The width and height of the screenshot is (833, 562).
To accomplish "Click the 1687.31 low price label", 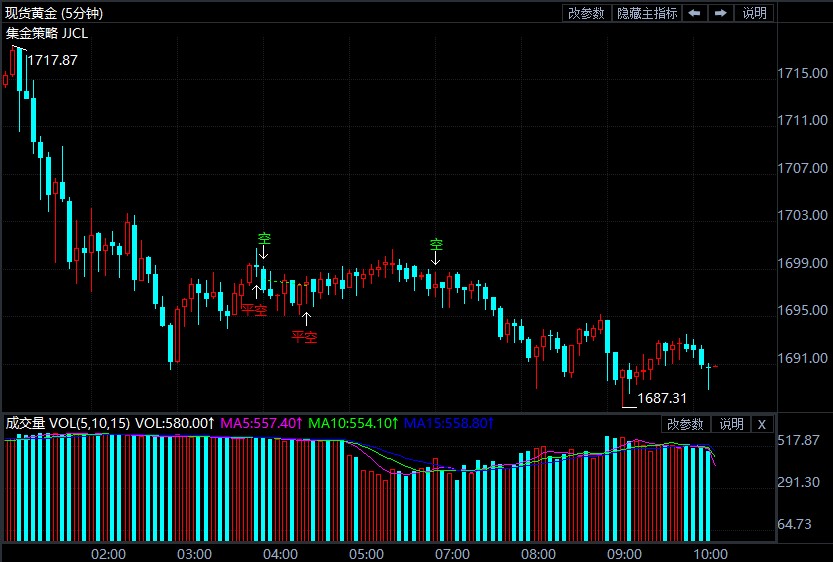I will coord(662,398).
